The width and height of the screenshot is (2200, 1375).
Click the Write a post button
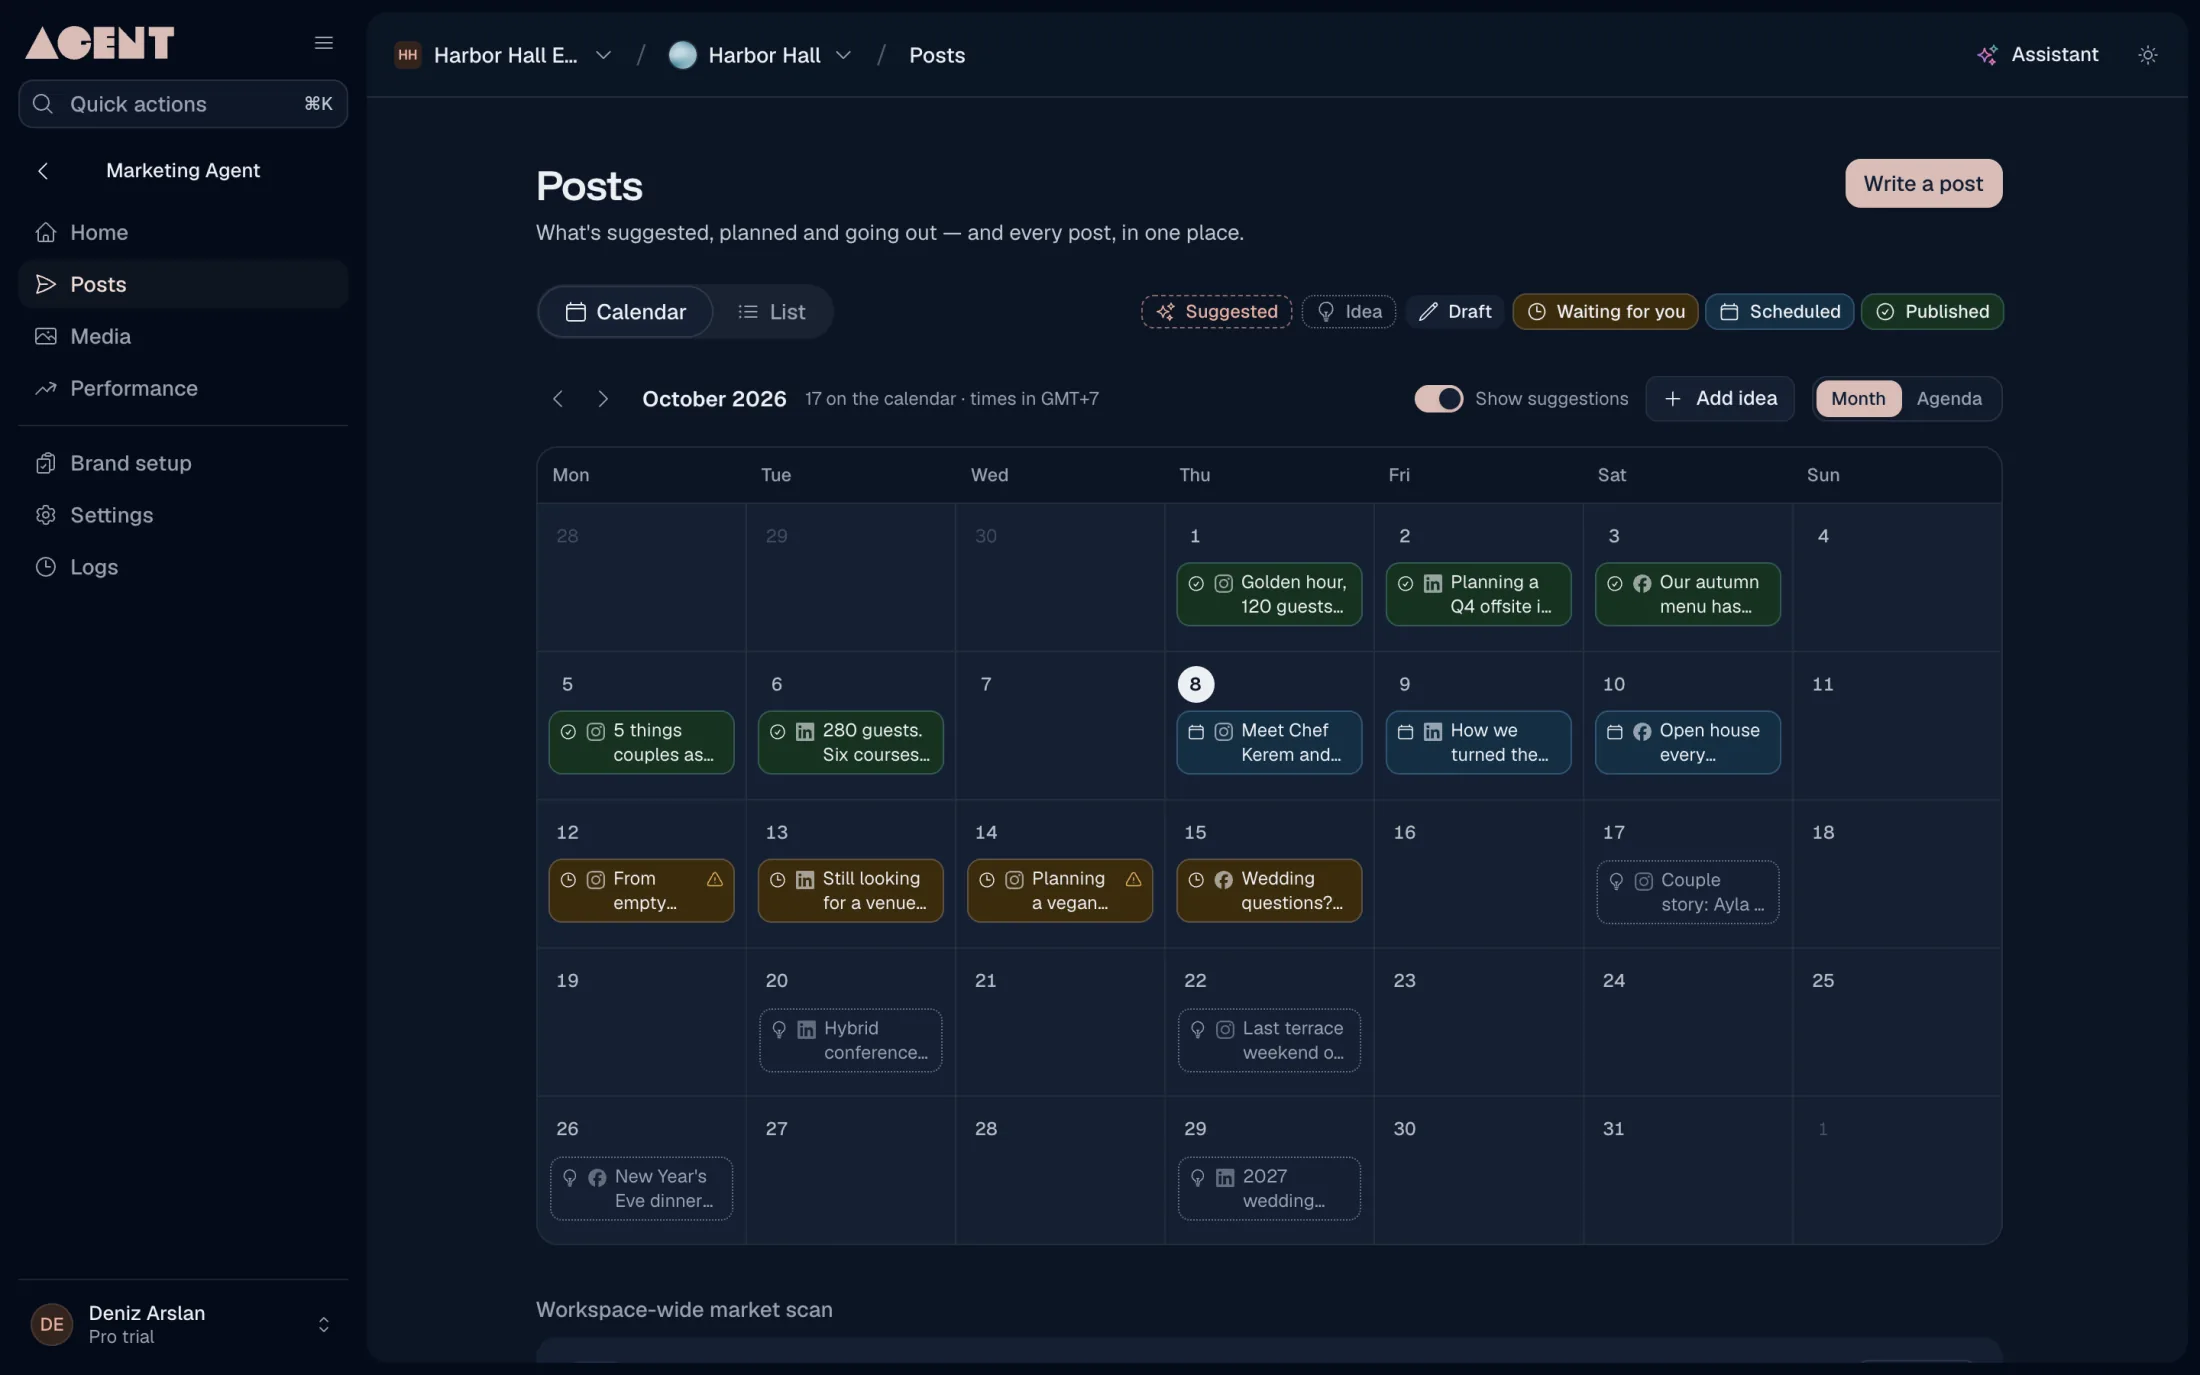[1923, 184]
